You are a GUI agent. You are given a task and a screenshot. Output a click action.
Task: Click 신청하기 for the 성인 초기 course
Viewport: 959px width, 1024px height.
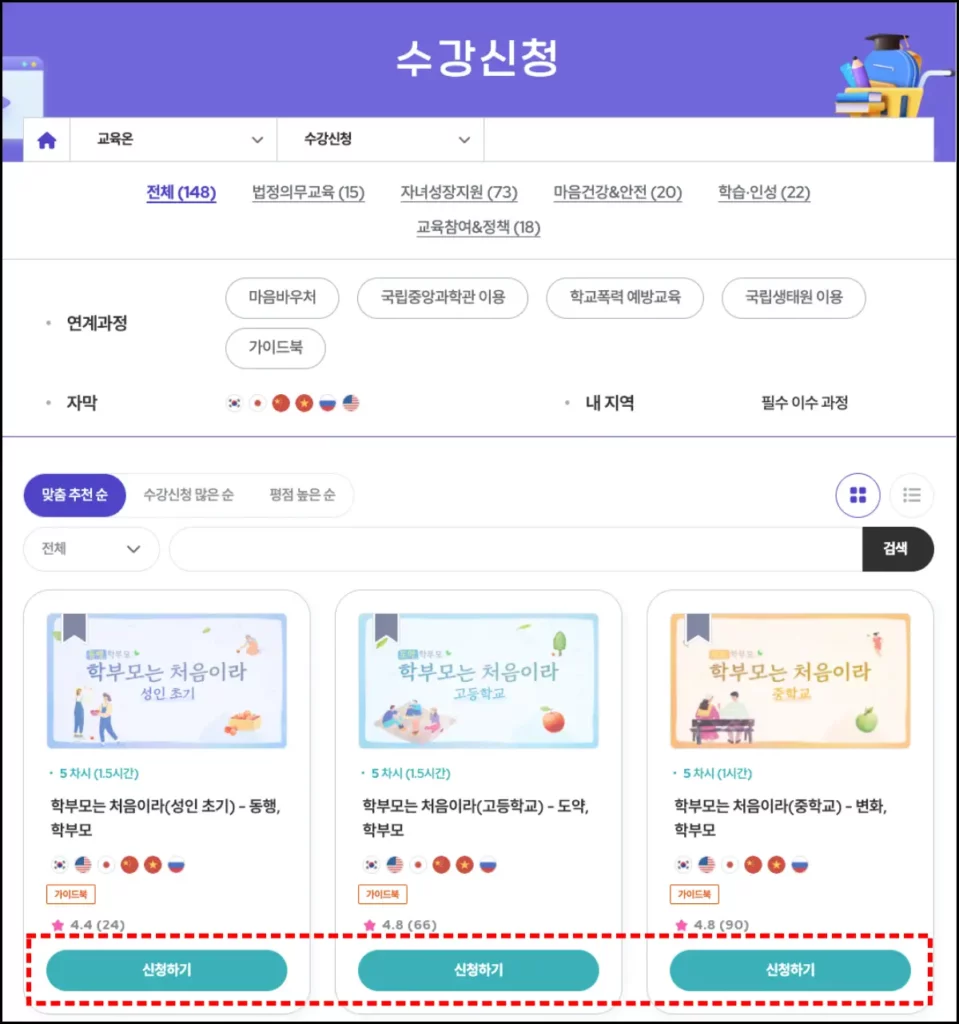point(167,970)
